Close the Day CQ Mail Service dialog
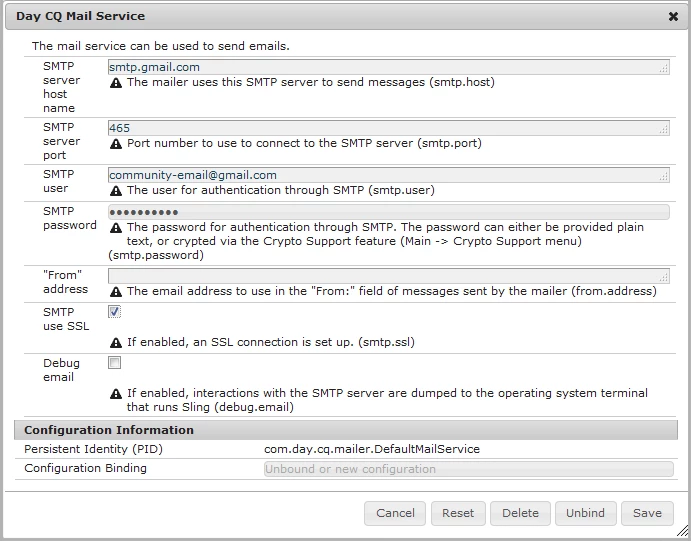The image size is (691, 541). [x=673, y=16]
